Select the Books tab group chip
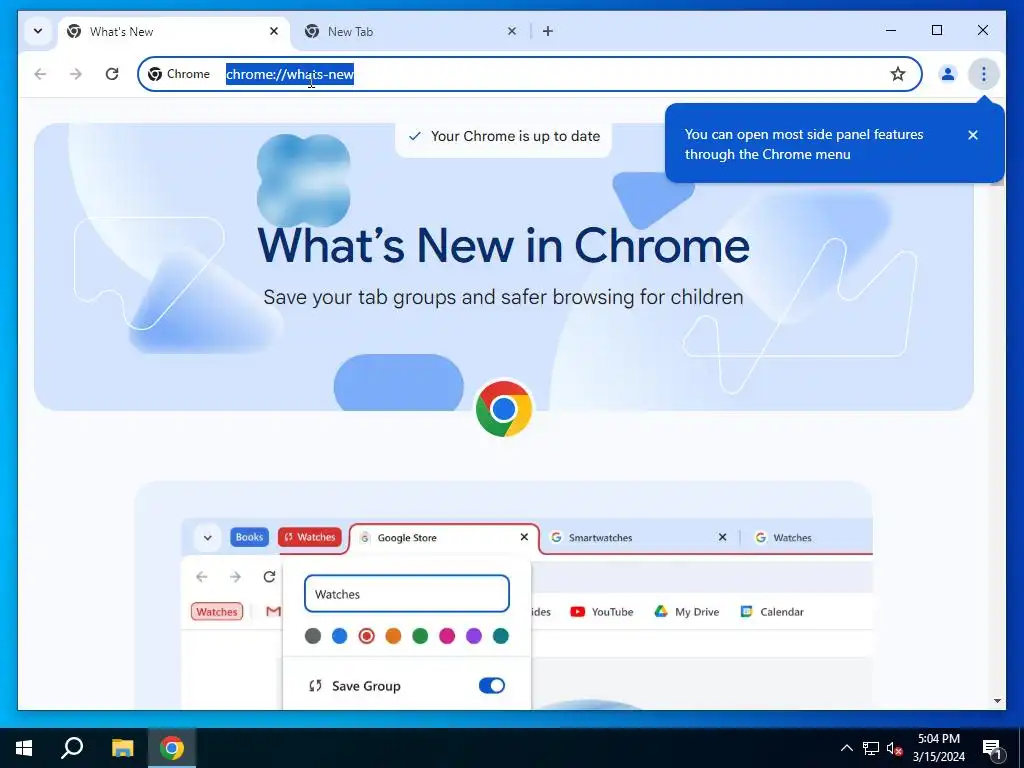The image size is (1024, 768). click(249, 537)
